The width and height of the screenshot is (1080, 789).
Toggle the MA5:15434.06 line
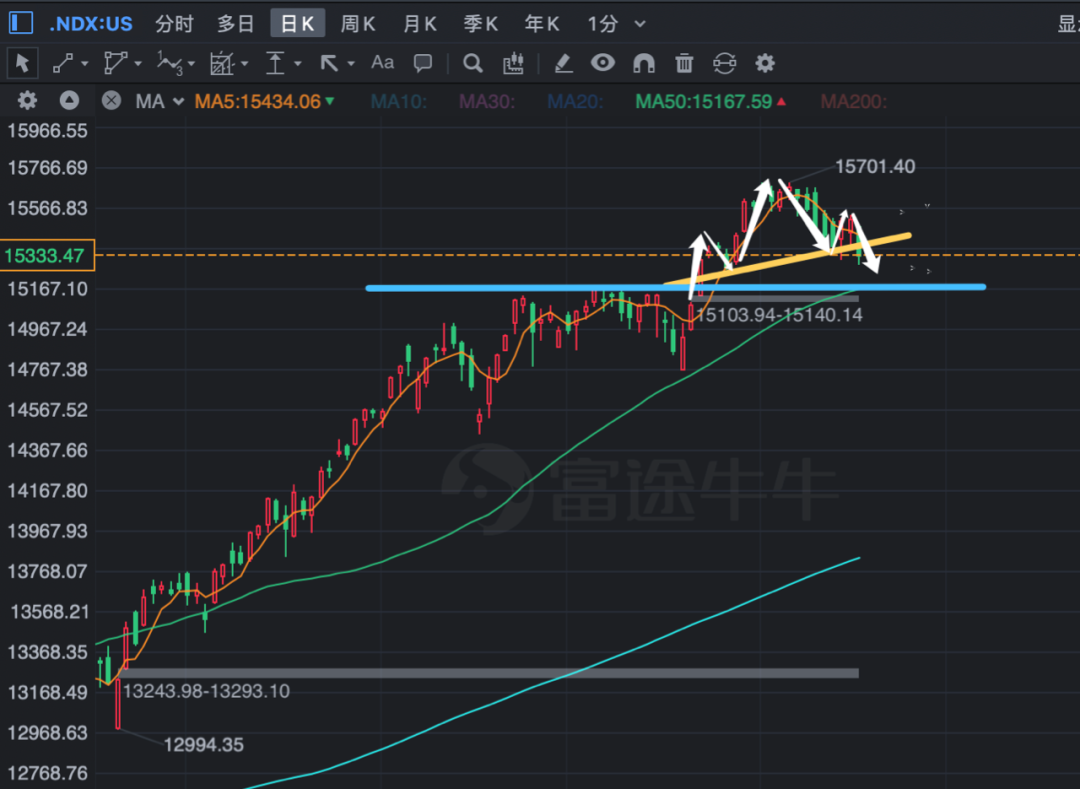tap(264, 102)
